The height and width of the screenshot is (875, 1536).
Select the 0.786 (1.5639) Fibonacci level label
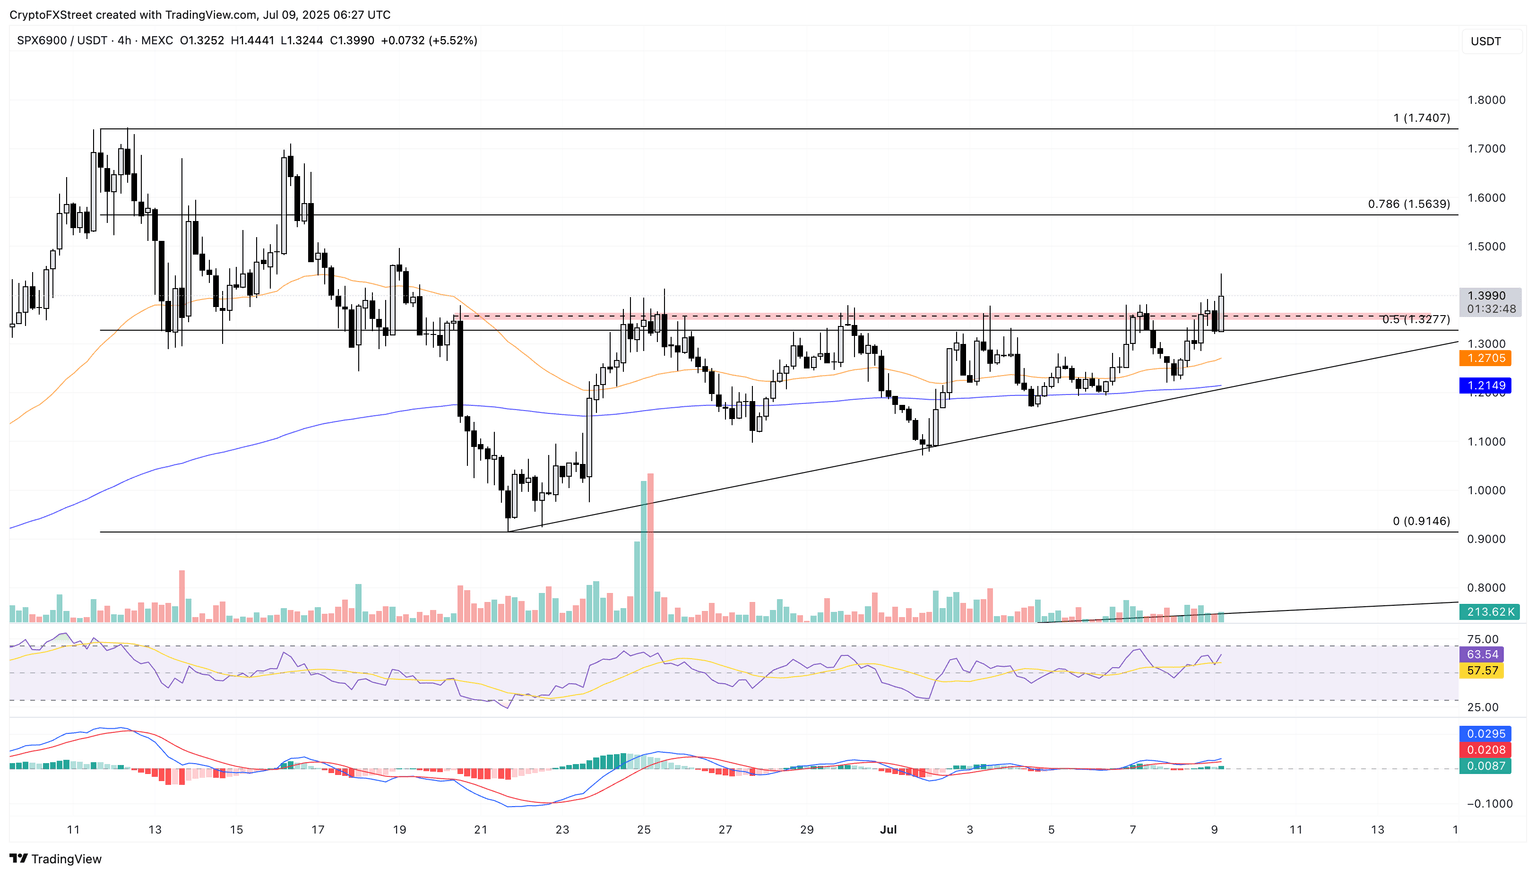tap(1408, 204)
